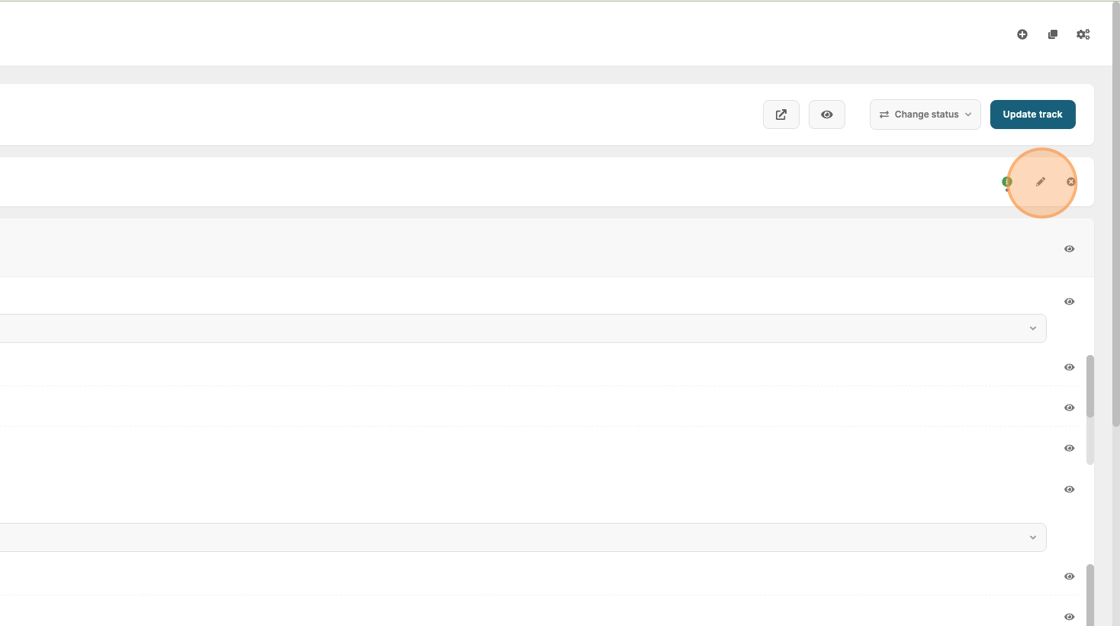
Task: Toggle the eye icon directly below the first dropdown
Action: point(1069,368)
